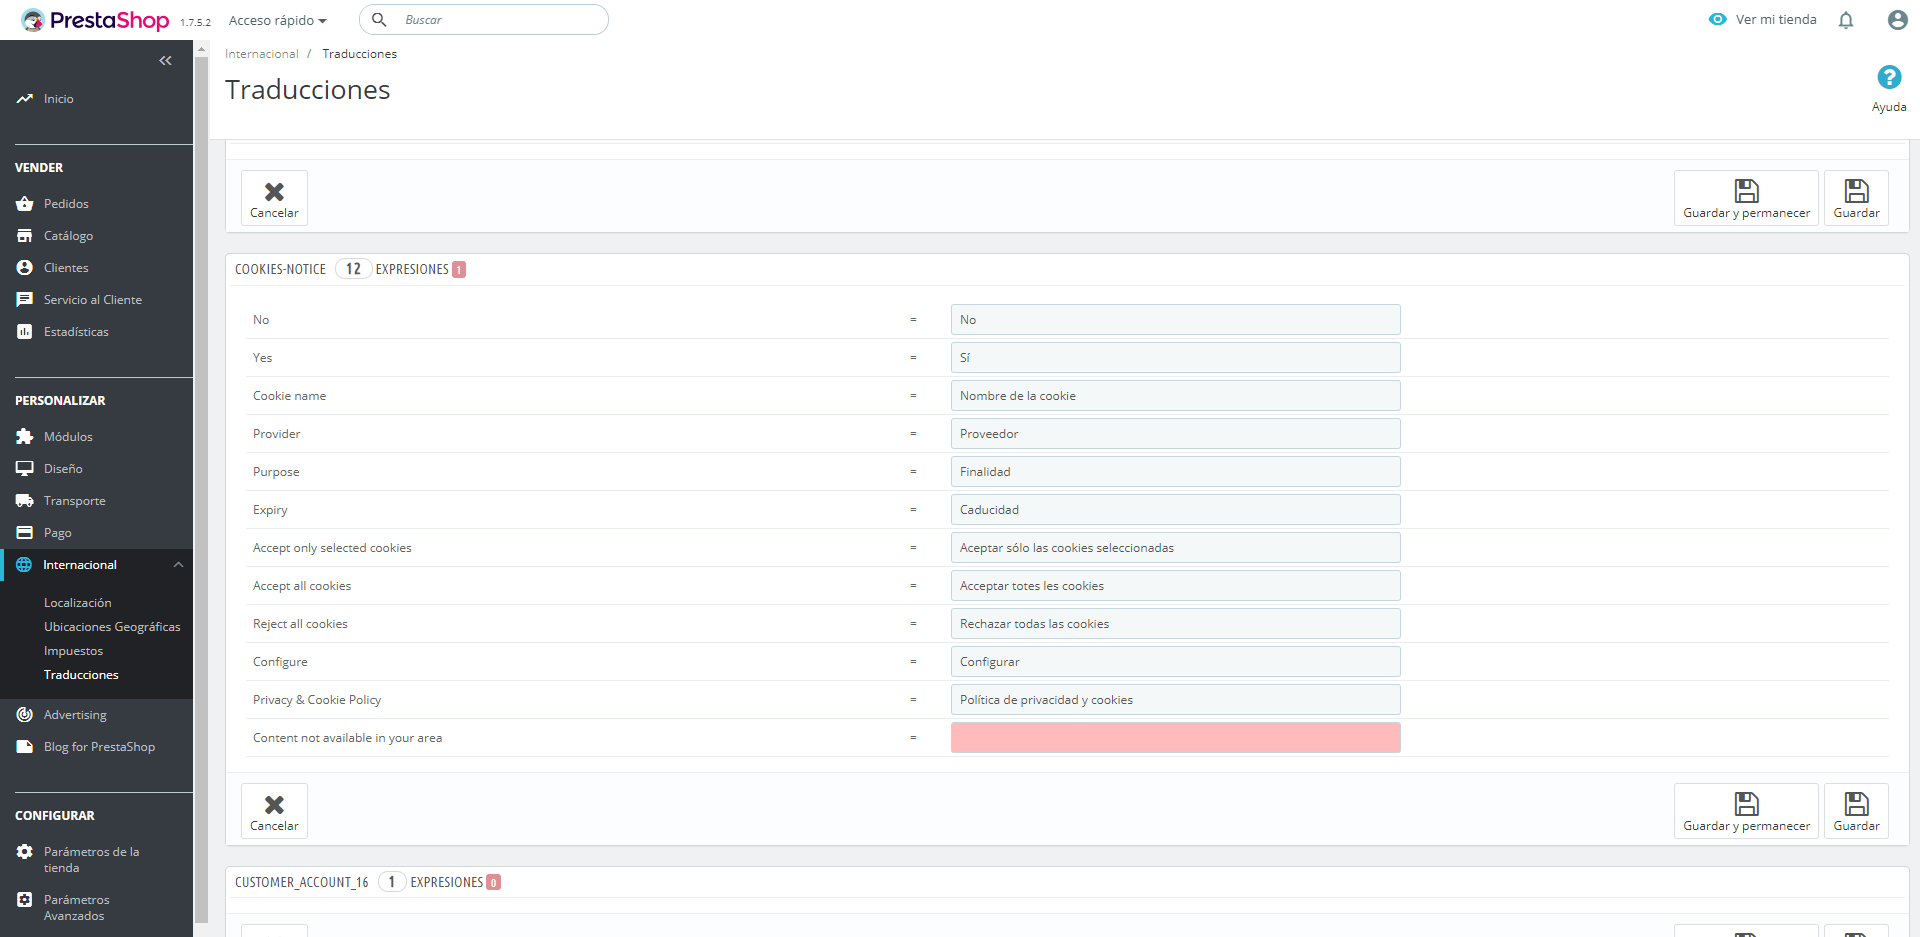Open Ubicaciones Geográficas submenu item
Image resolution: width=1920 pixels, height=937 pixels.
click(x=112, y=627)
